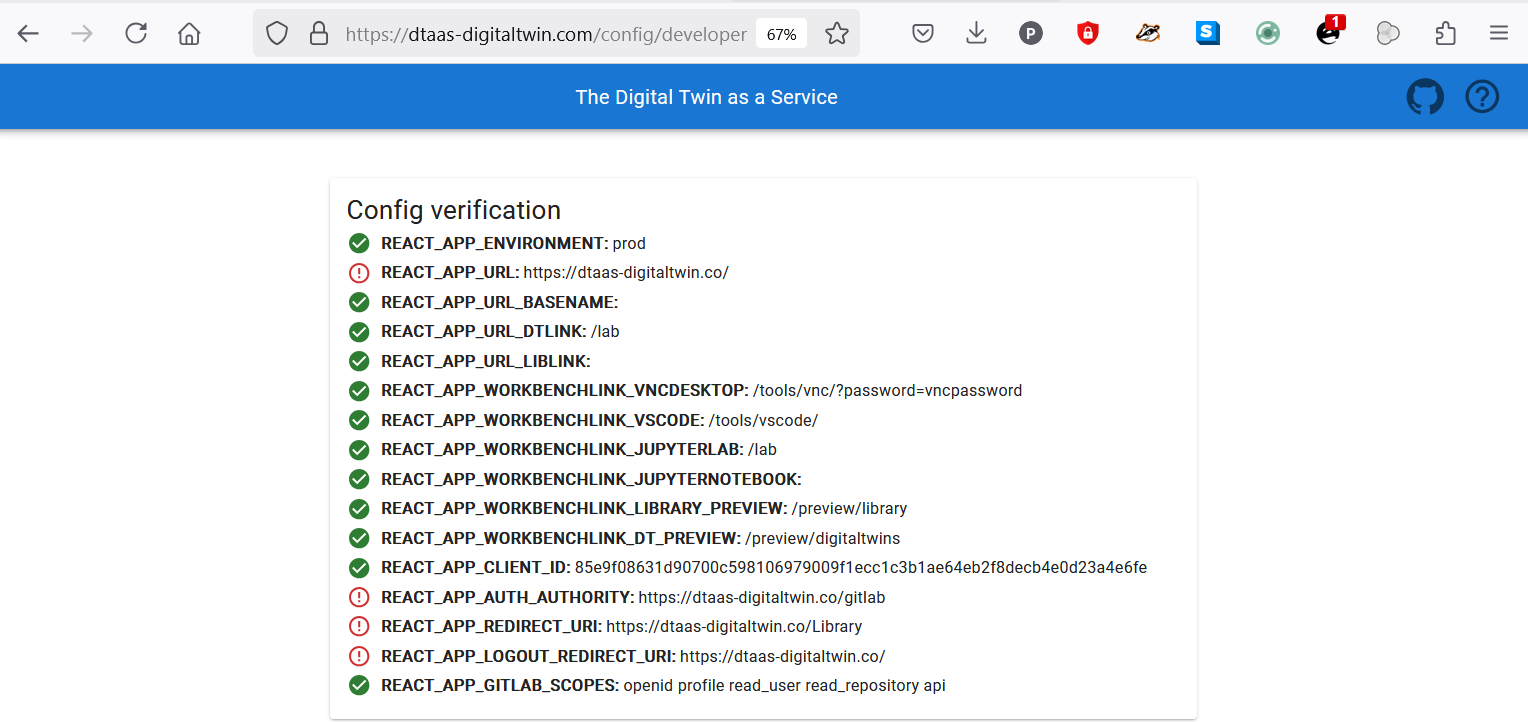
Task: Bookmark this page with the star icon
Action: 837,32
